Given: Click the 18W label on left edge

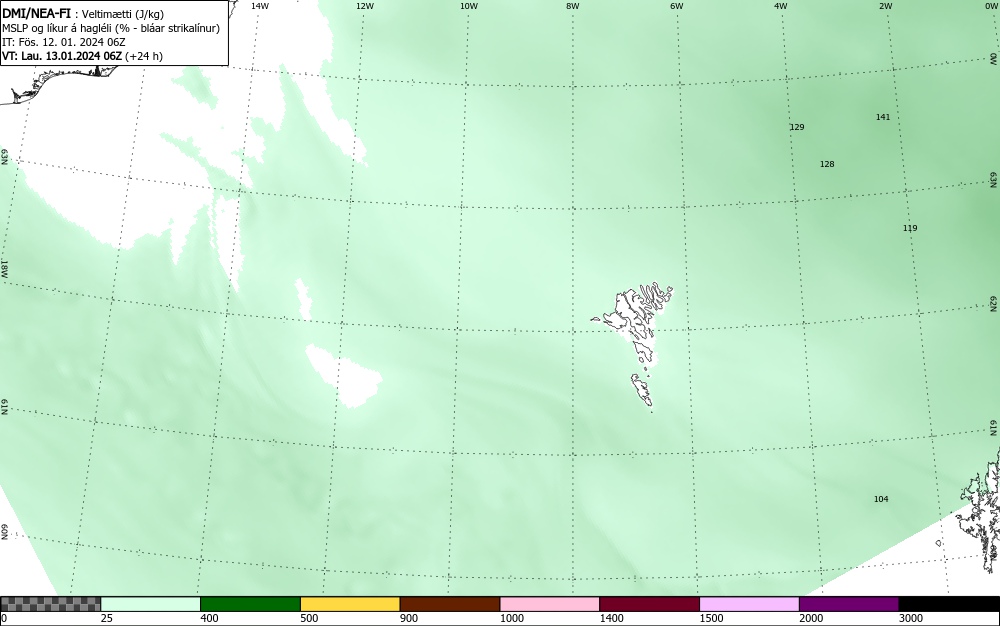Looking at the screenshot, I should coord(4,268).
